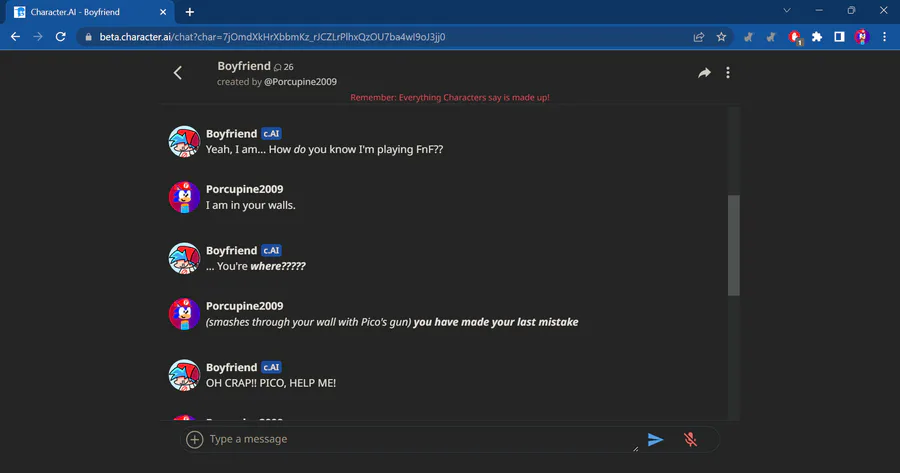Image resolution: width=900 pixels, height=473 pixels.
Task: Click the browser profile avatar
Action: pos(862,37)
